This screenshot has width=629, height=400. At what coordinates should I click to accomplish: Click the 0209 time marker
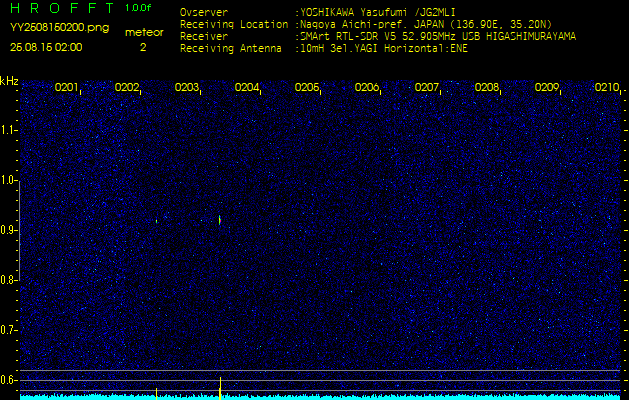[x=547, y=87]
